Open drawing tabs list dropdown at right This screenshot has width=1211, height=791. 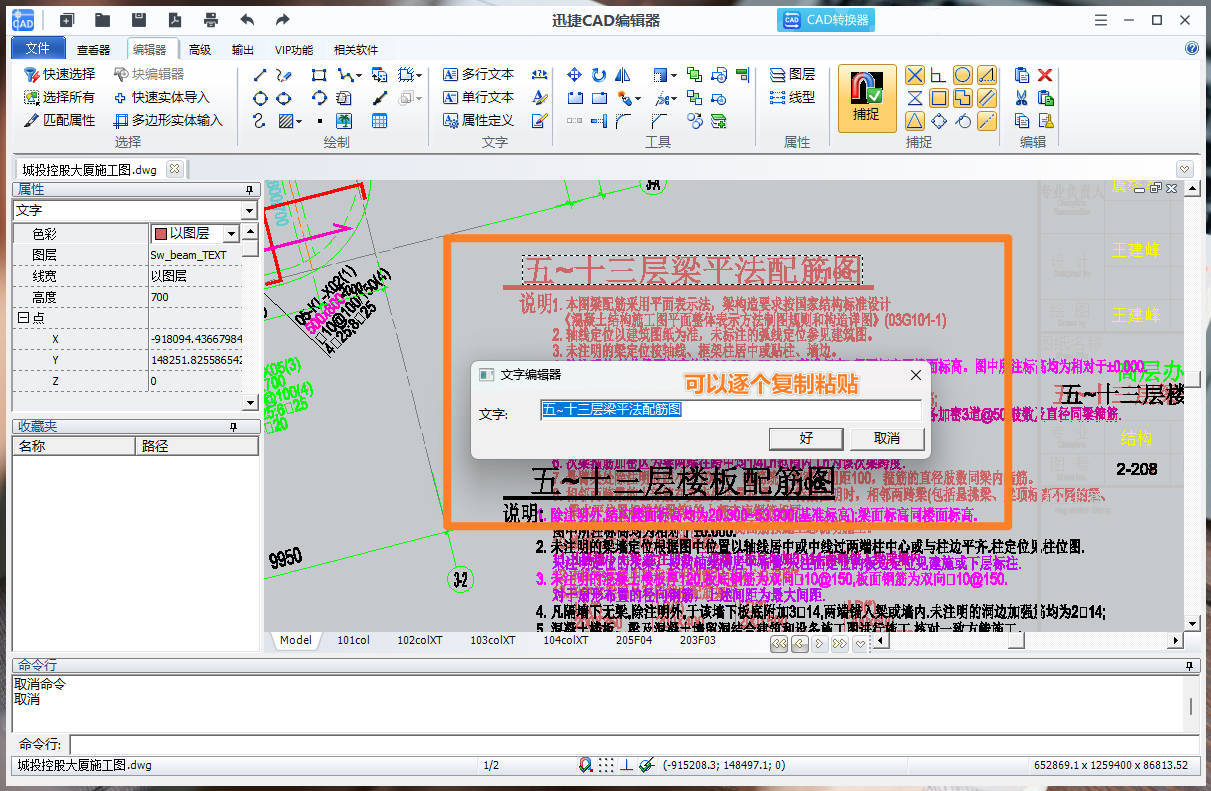pos(1185,169)
